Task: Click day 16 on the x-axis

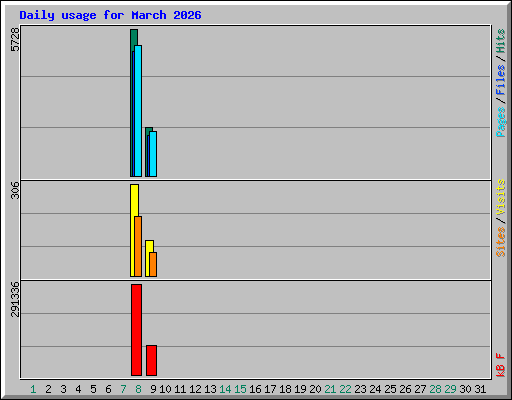Action: point(255,389)
